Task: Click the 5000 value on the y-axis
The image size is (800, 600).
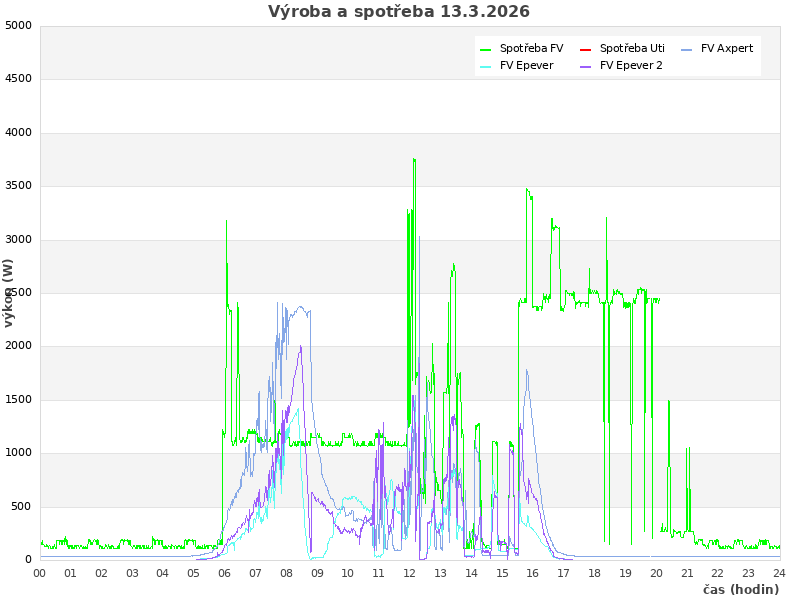Action: point(18,26)
